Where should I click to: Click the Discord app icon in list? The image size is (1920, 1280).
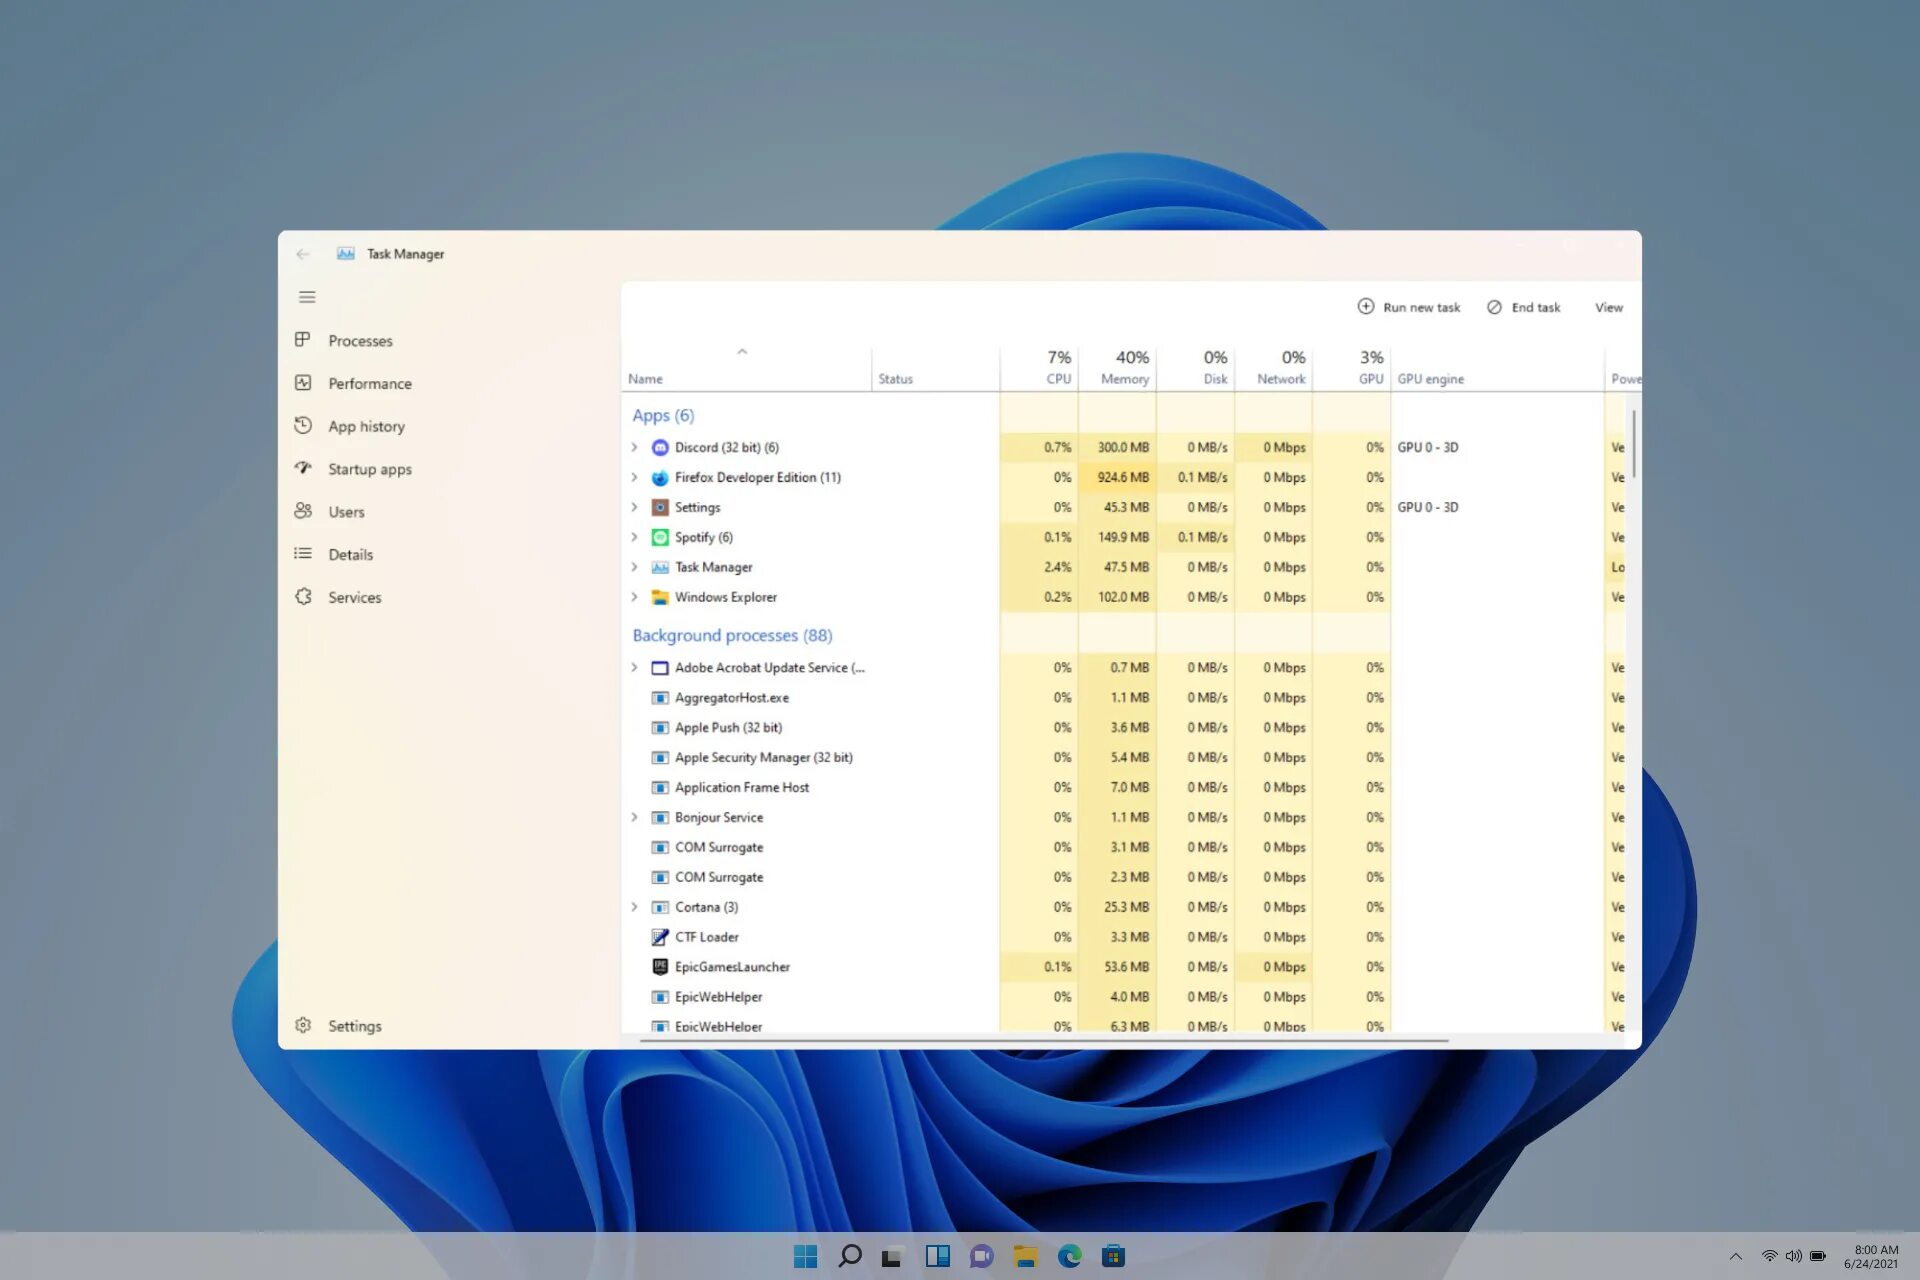pyautogui.click(x=660, y=448)
